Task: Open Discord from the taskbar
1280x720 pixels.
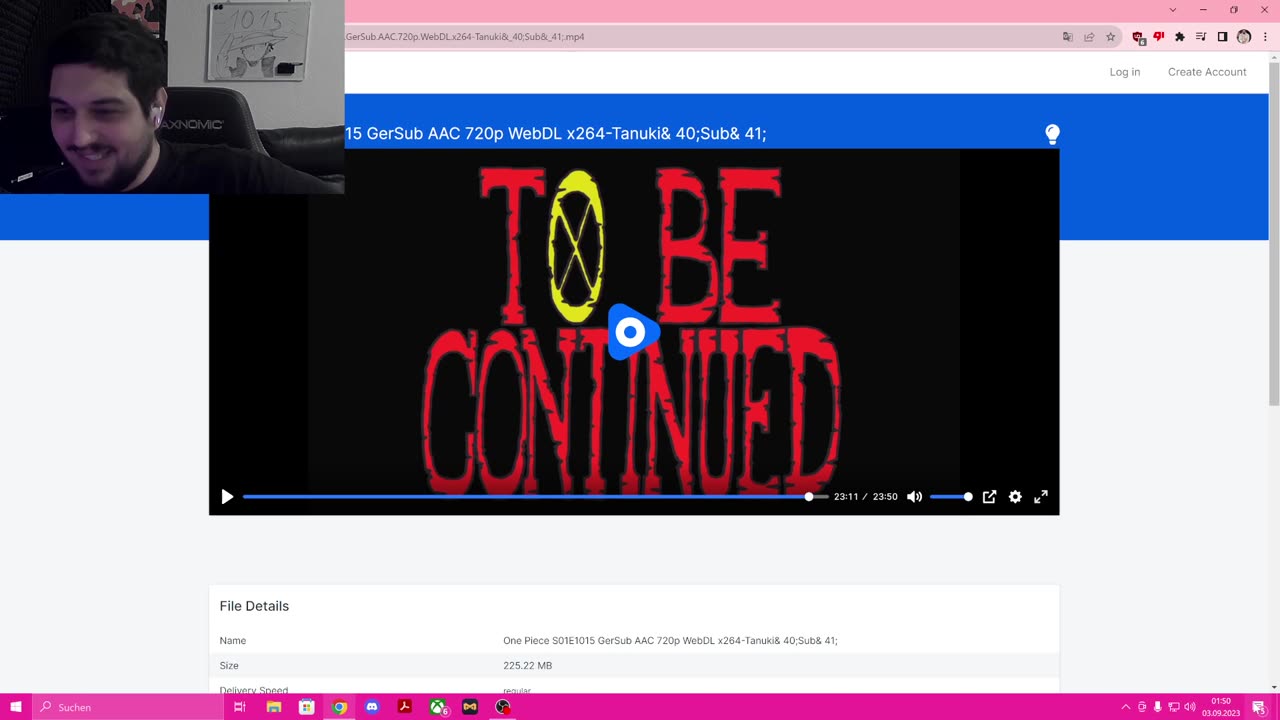Action: pos(372,707)
